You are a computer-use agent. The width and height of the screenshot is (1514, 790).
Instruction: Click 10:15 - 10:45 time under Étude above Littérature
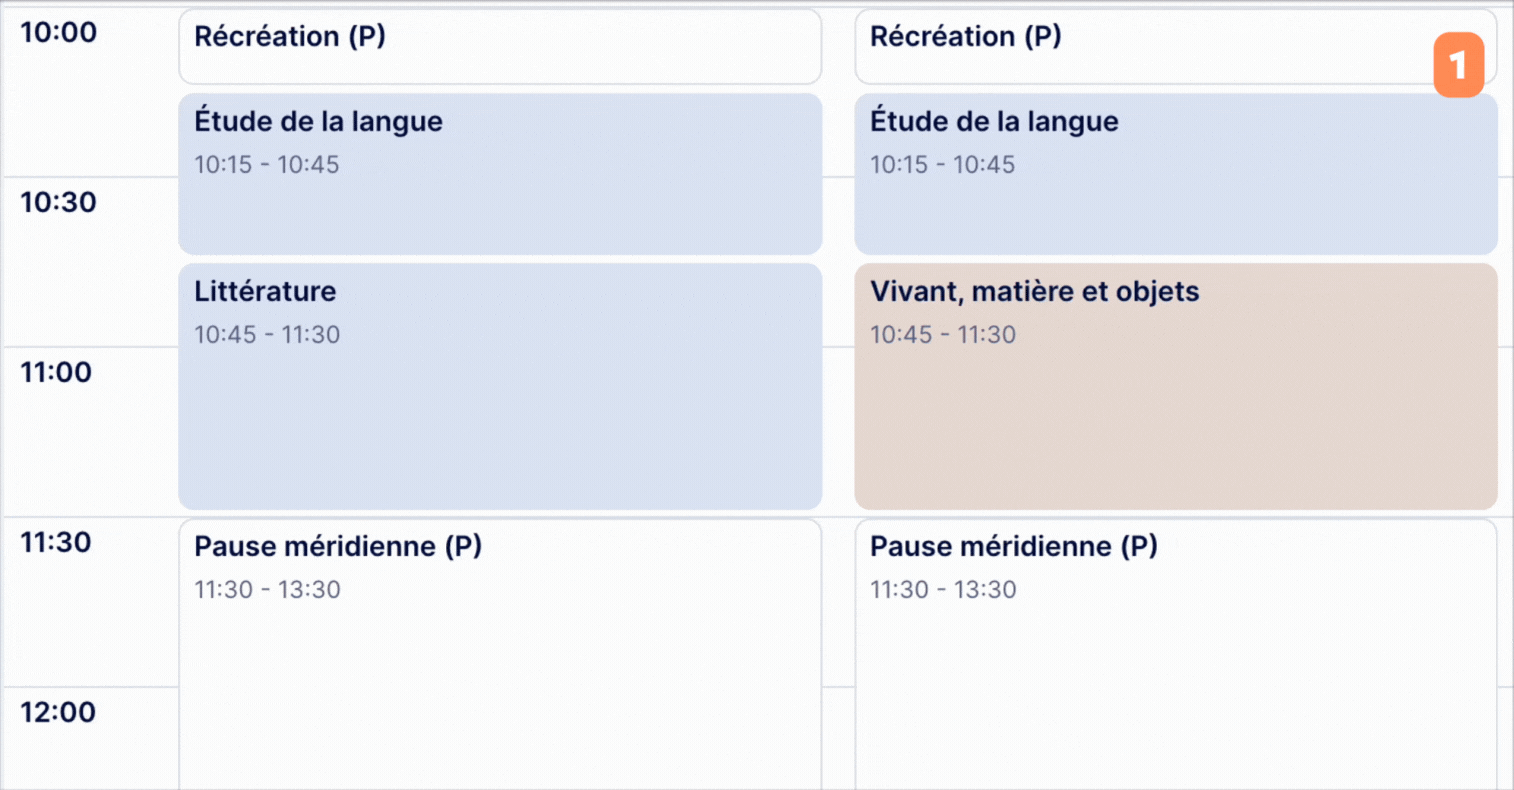pyautogui.click(x=267, y=165)
